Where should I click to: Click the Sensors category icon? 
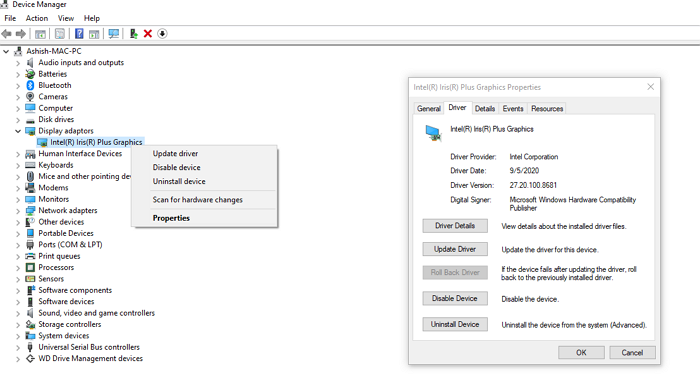tap(30, 279)
